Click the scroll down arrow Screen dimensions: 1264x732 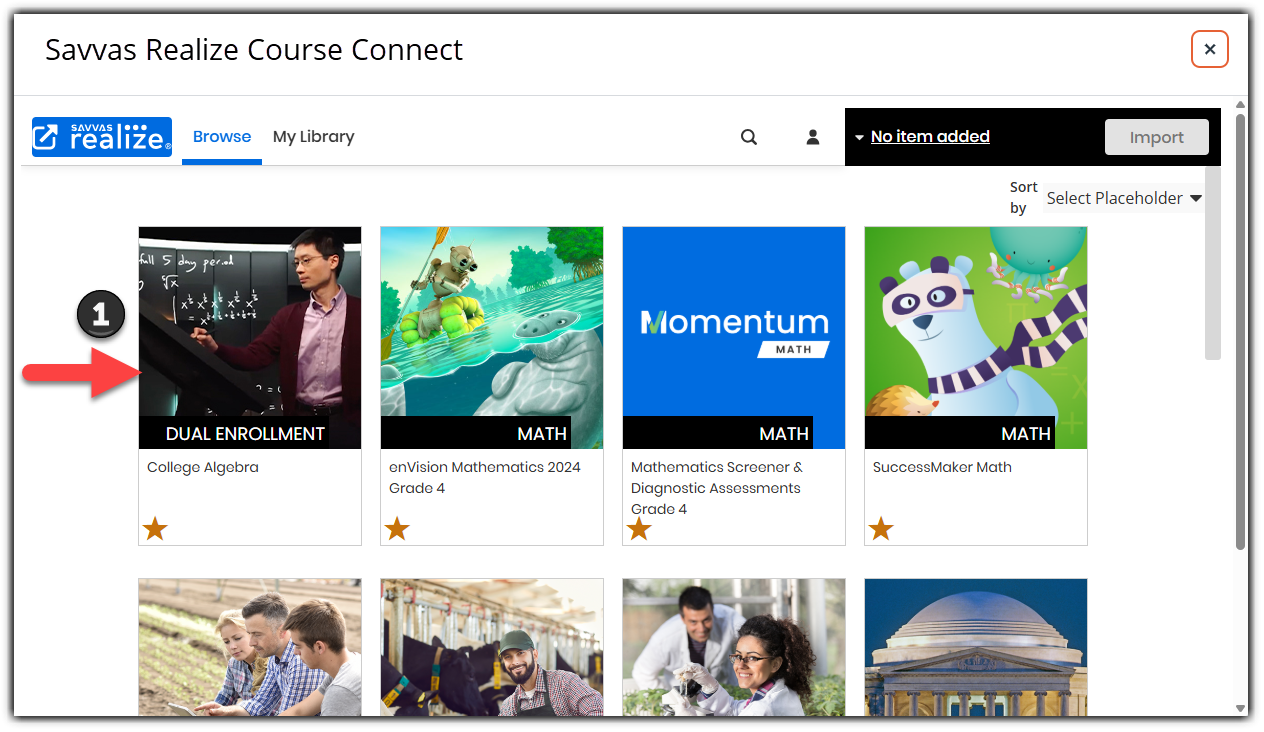1241,709
